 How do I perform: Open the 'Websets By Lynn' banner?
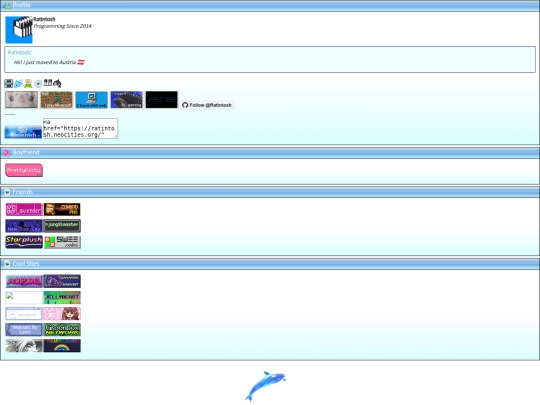(x=24, y=330)
